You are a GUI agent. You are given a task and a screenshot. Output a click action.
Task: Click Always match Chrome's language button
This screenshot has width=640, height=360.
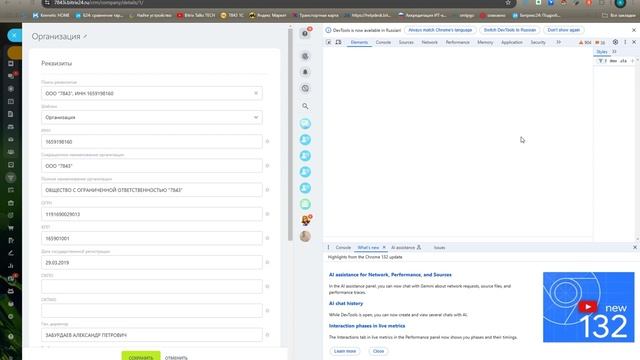pos(440,30)
